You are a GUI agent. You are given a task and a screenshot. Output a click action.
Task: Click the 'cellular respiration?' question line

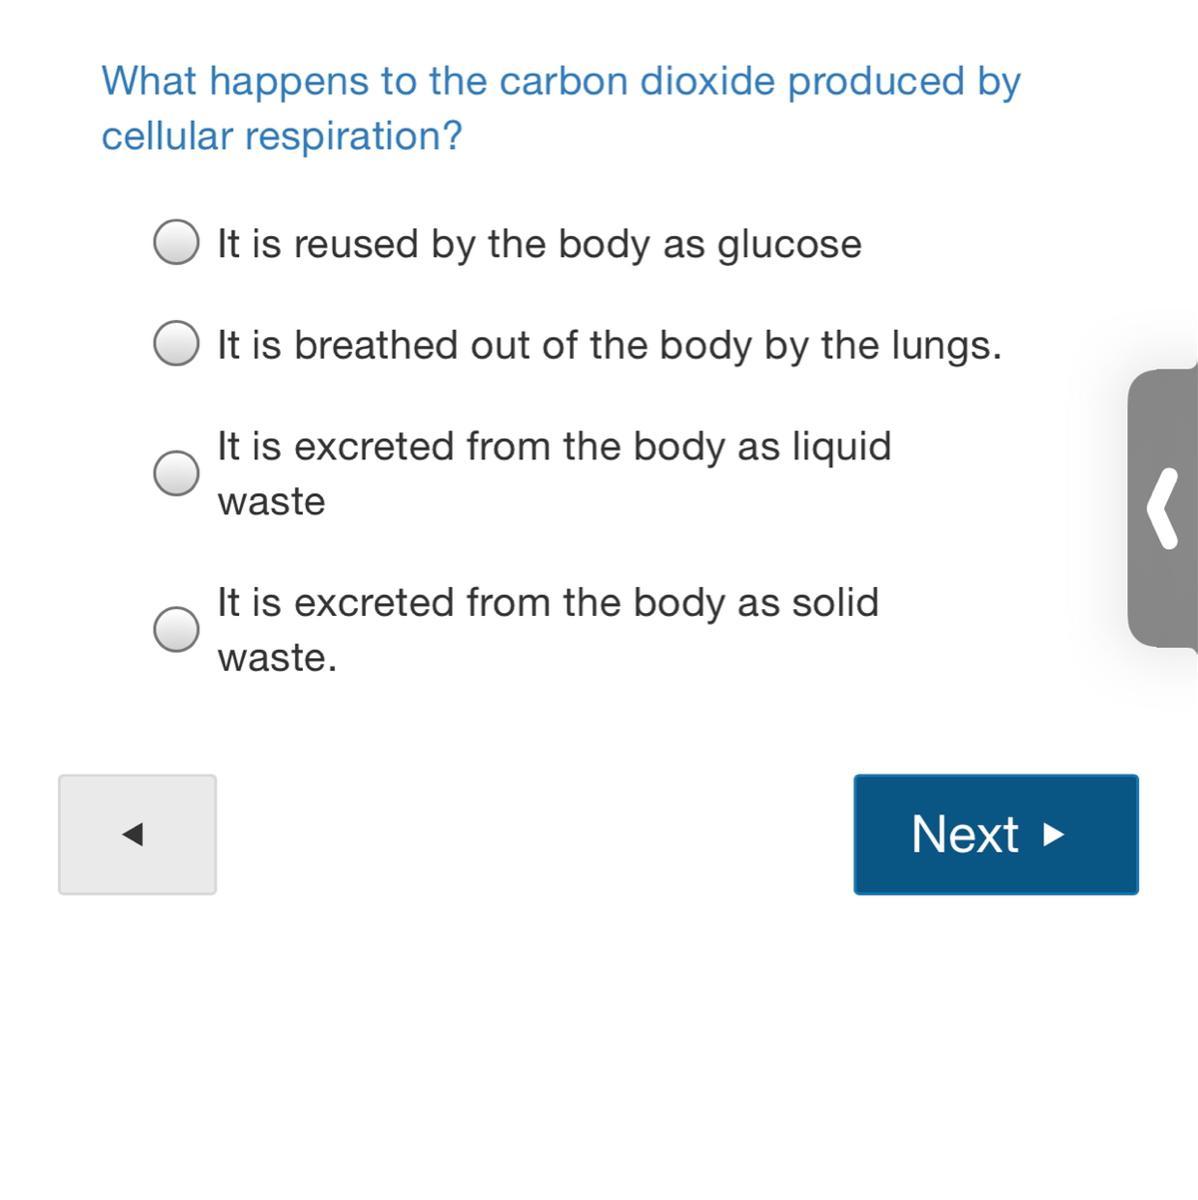[282, 136]
